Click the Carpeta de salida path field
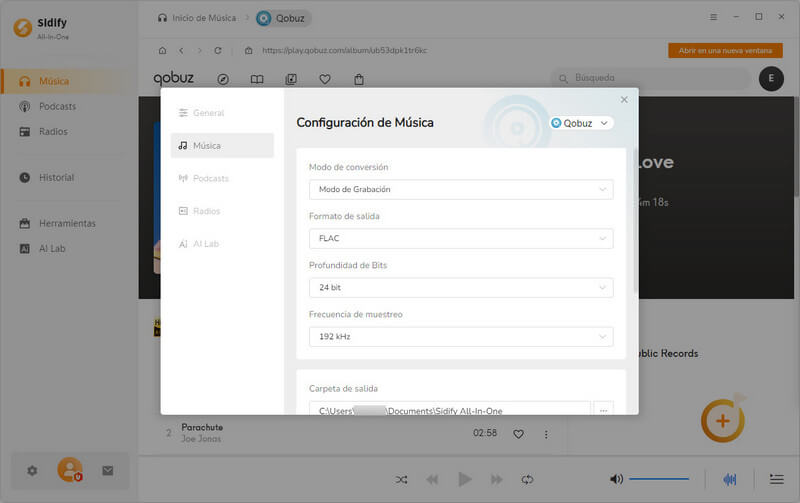 (449, 408)
